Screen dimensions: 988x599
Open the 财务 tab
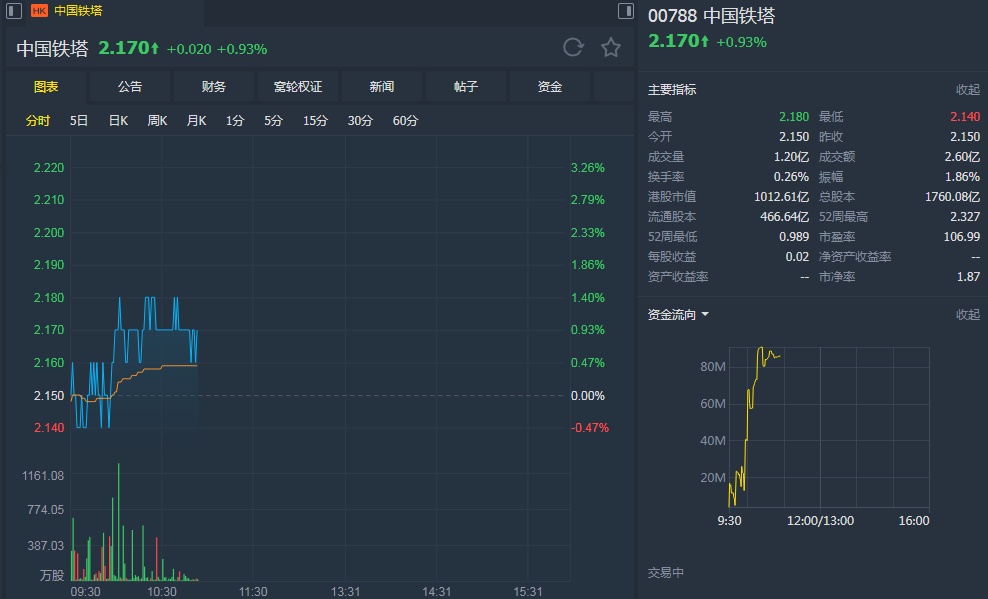tap(214, 87)
